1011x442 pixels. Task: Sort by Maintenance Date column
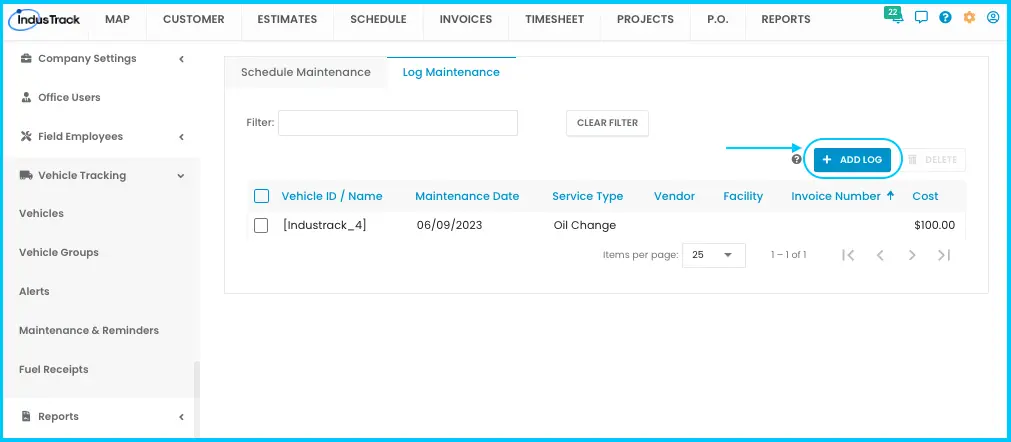(467, 196)
